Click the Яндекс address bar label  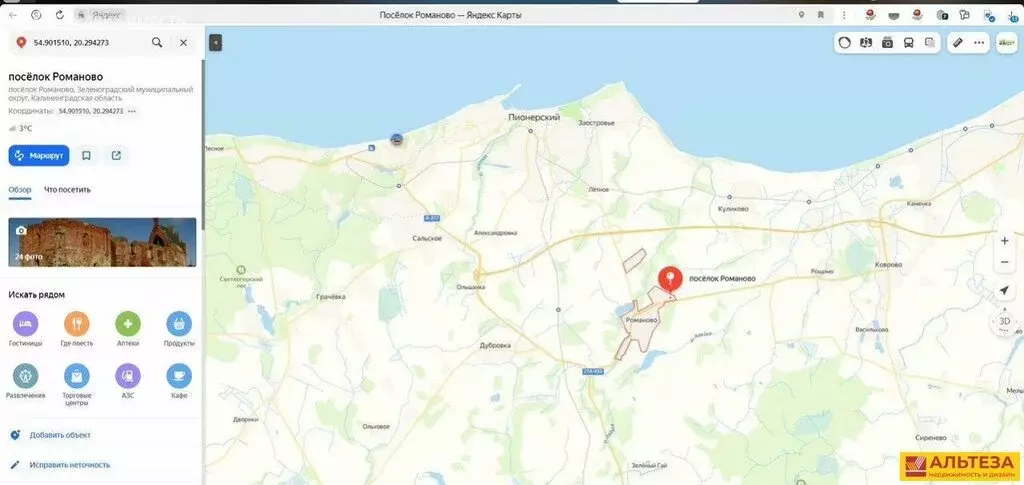[106, 14]
